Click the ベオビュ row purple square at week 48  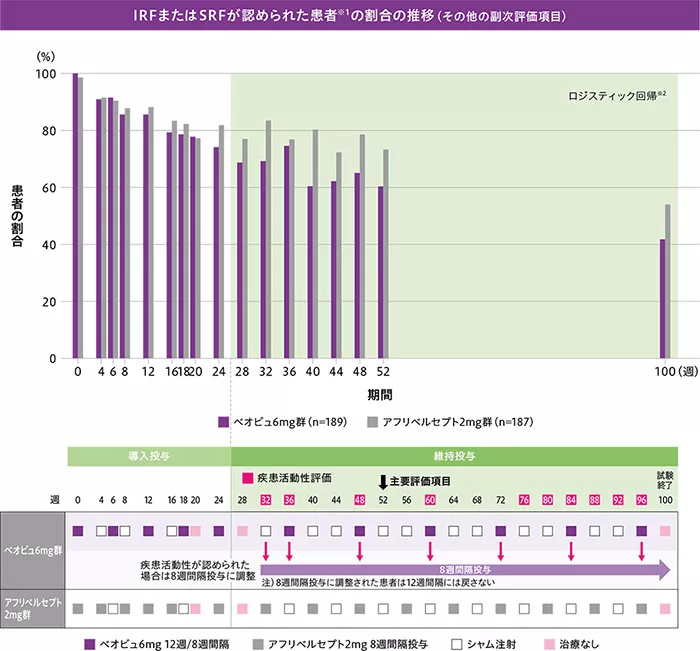360,530
